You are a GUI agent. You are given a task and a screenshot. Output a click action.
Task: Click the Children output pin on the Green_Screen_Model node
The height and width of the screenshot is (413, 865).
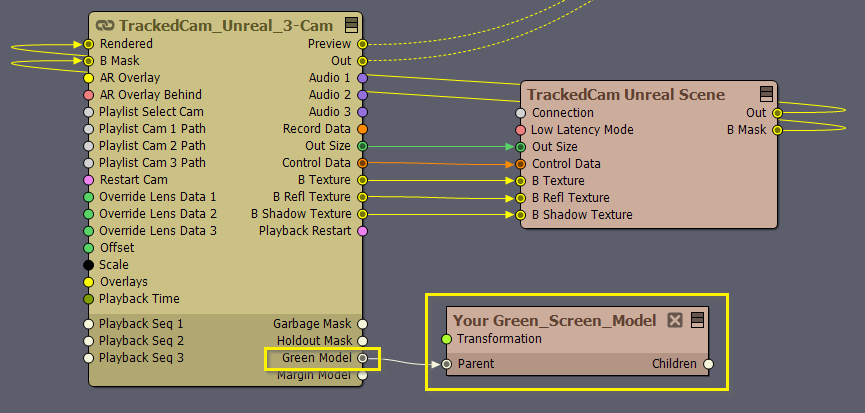click(708, 364)
